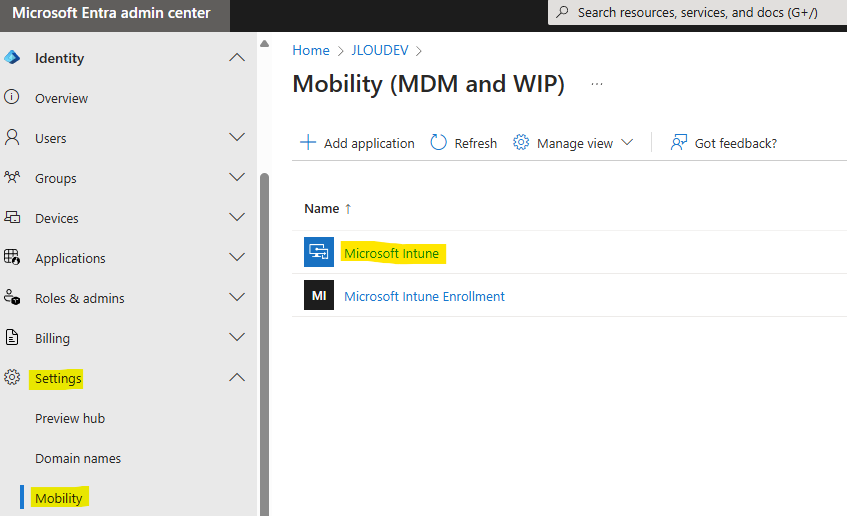
Task: Click the Groups people icon
Action: click(x=12, y=177)
